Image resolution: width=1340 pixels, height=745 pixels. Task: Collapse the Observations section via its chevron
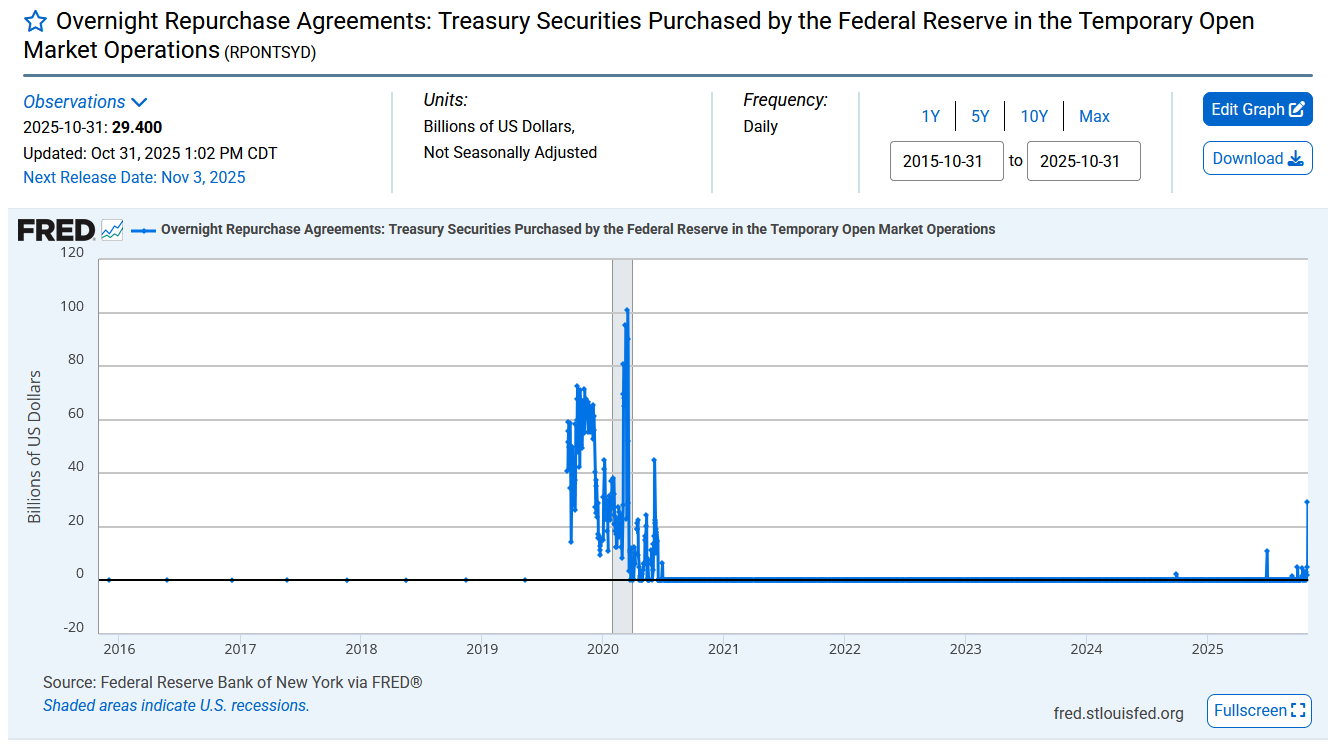pos(139,101)
